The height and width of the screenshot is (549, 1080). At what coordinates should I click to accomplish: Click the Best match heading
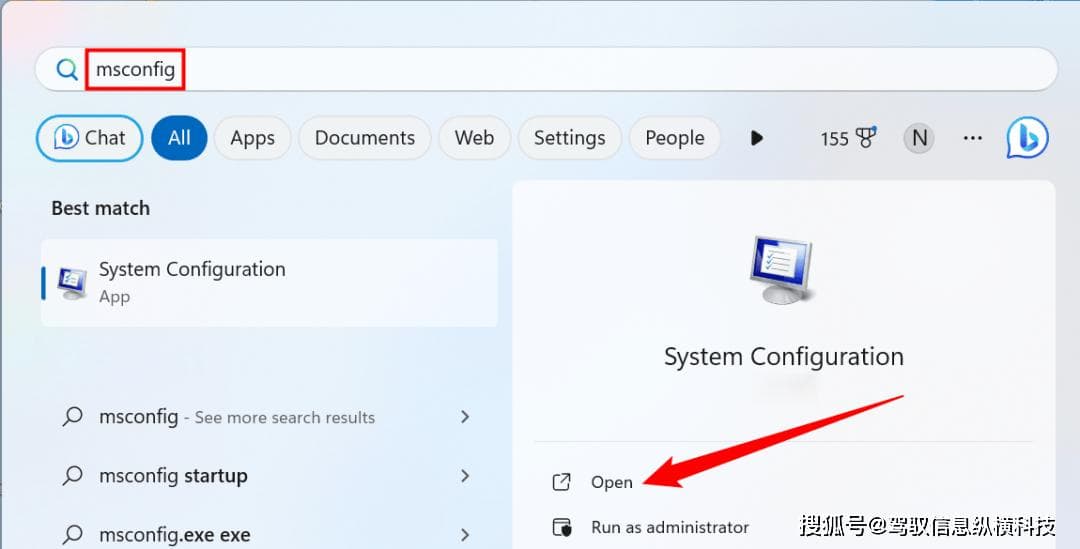click(x=101, y=208)
